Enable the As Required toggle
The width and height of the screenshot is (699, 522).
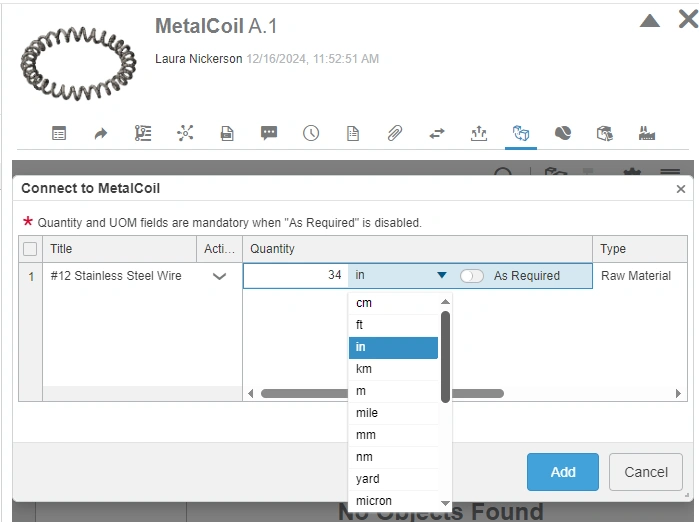pyautogui.click(x=472, y=276)
